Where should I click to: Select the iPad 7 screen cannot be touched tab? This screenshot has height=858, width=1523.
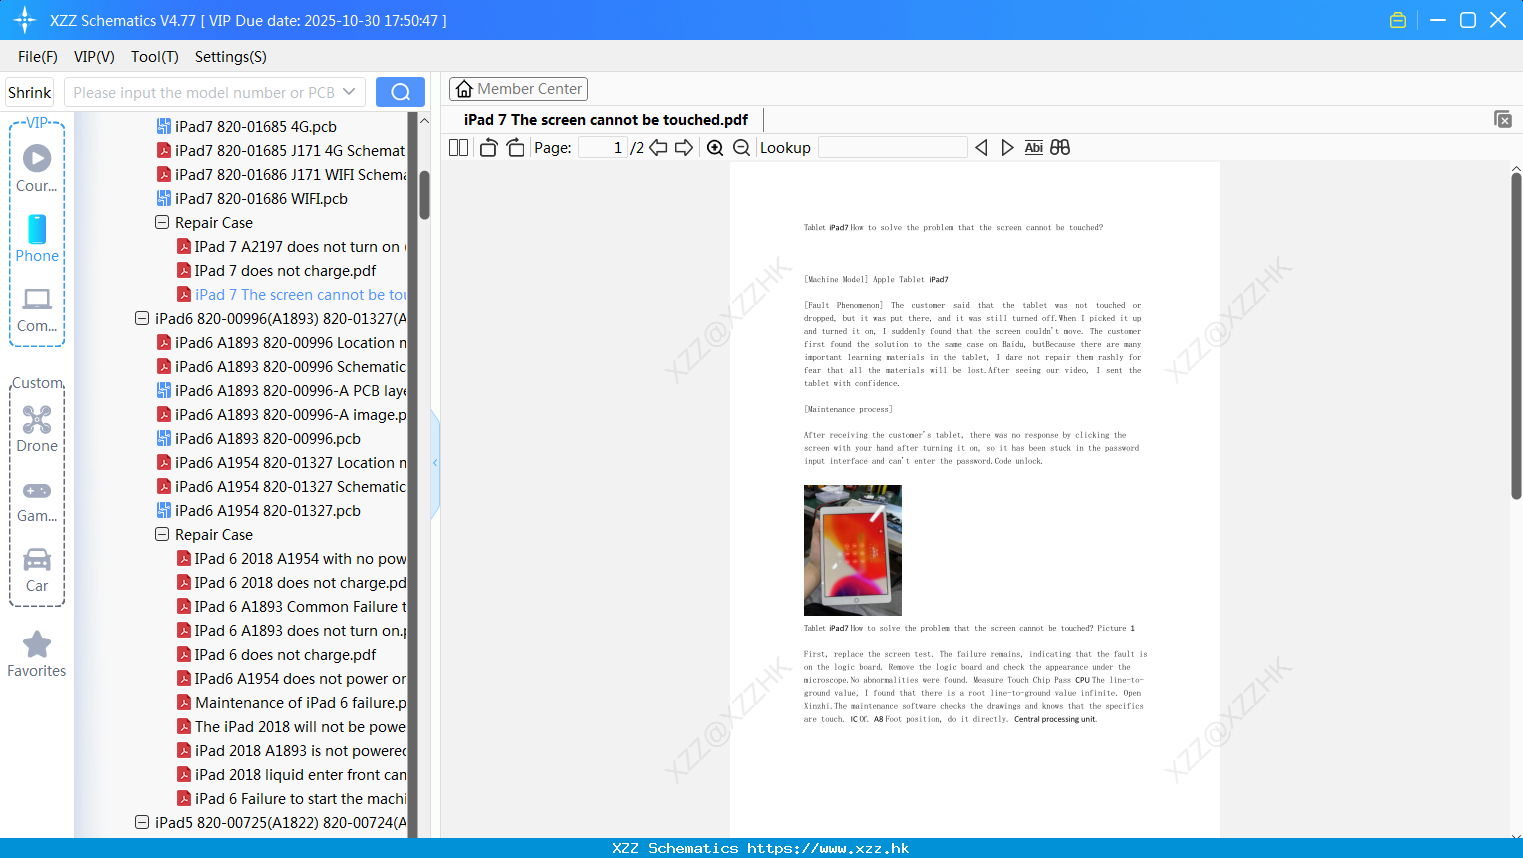click(x=606, y=119)
